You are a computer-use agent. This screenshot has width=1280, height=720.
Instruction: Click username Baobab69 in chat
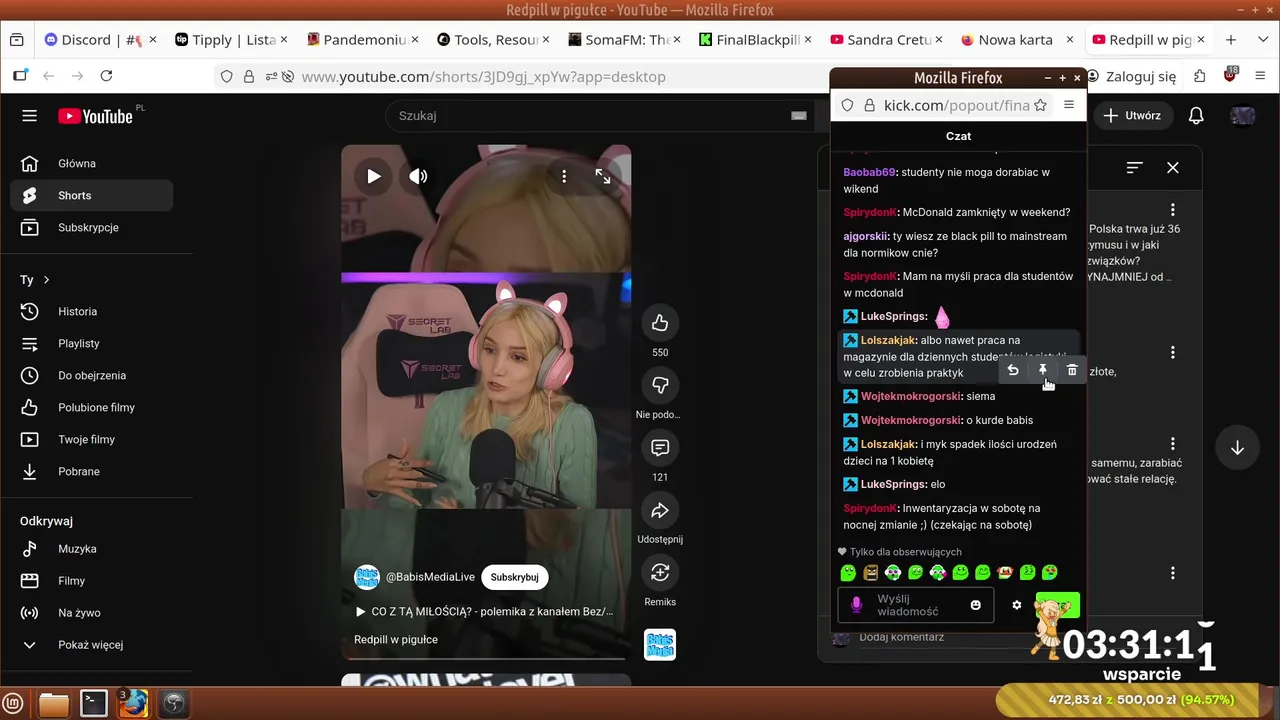click(869, 172)
